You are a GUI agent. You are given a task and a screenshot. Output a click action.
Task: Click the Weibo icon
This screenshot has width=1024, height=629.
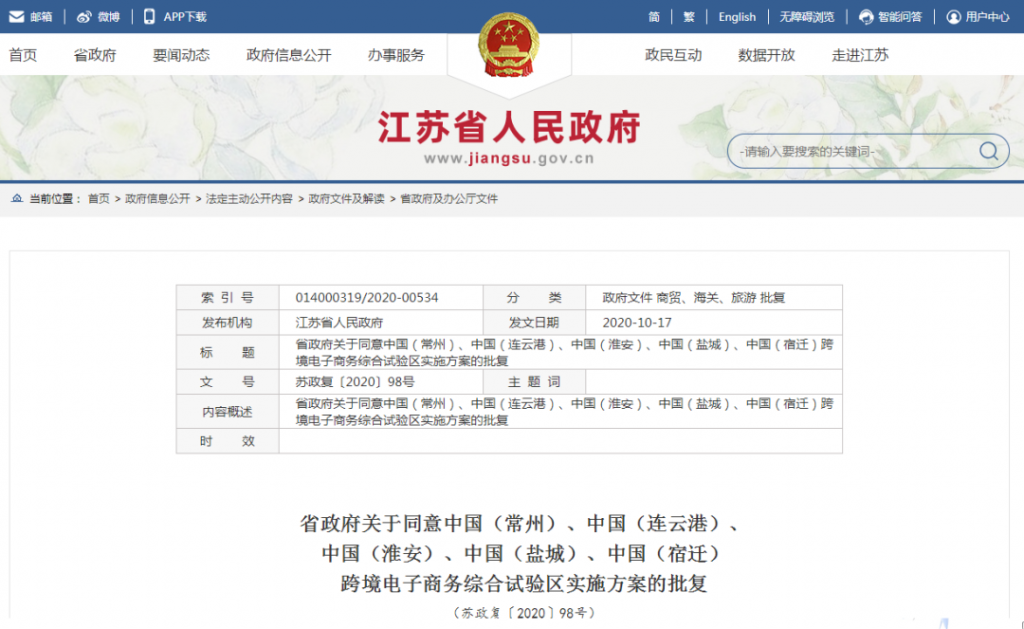84,16
